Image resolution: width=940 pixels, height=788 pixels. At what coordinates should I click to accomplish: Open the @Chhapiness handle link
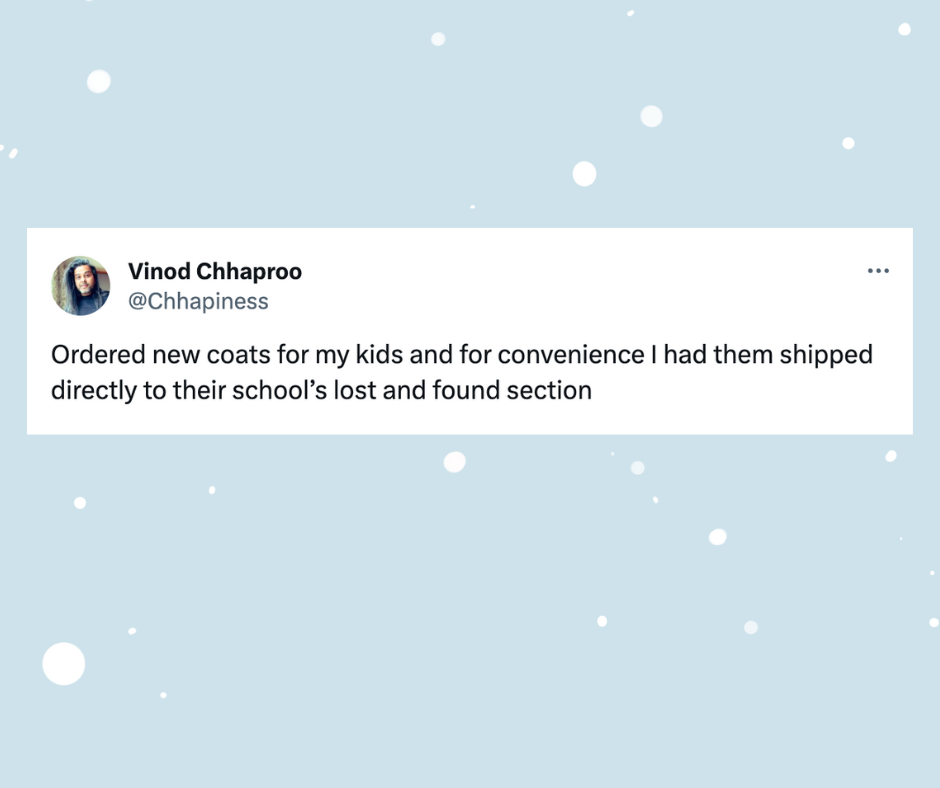coord(198,301)
